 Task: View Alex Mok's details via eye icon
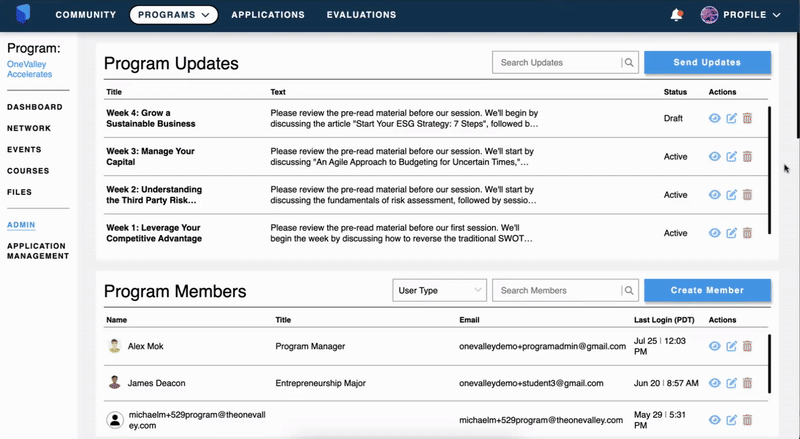(x=714, y=346)
